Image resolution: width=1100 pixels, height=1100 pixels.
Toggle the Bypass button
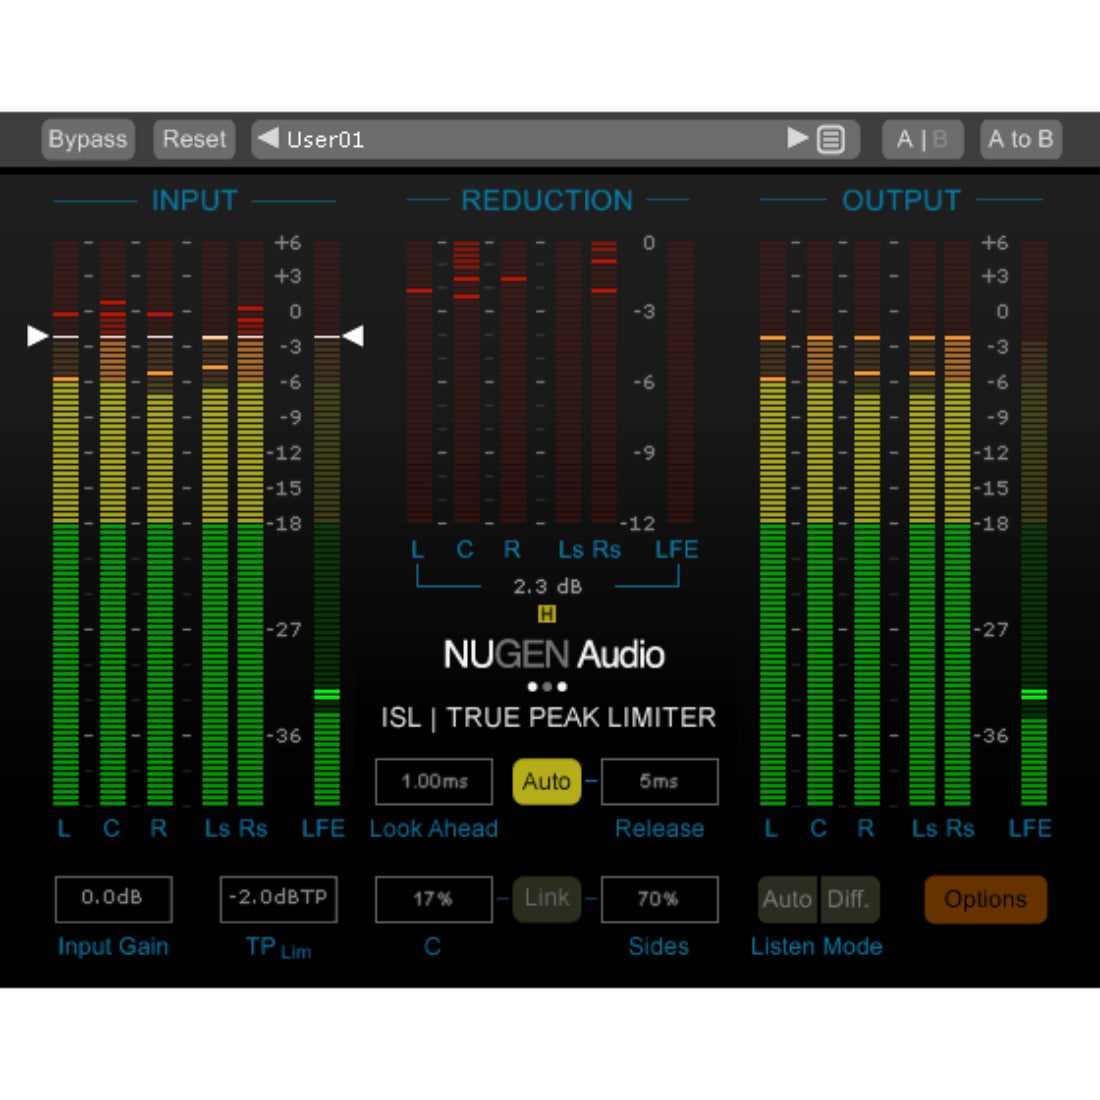coord(88,139)
